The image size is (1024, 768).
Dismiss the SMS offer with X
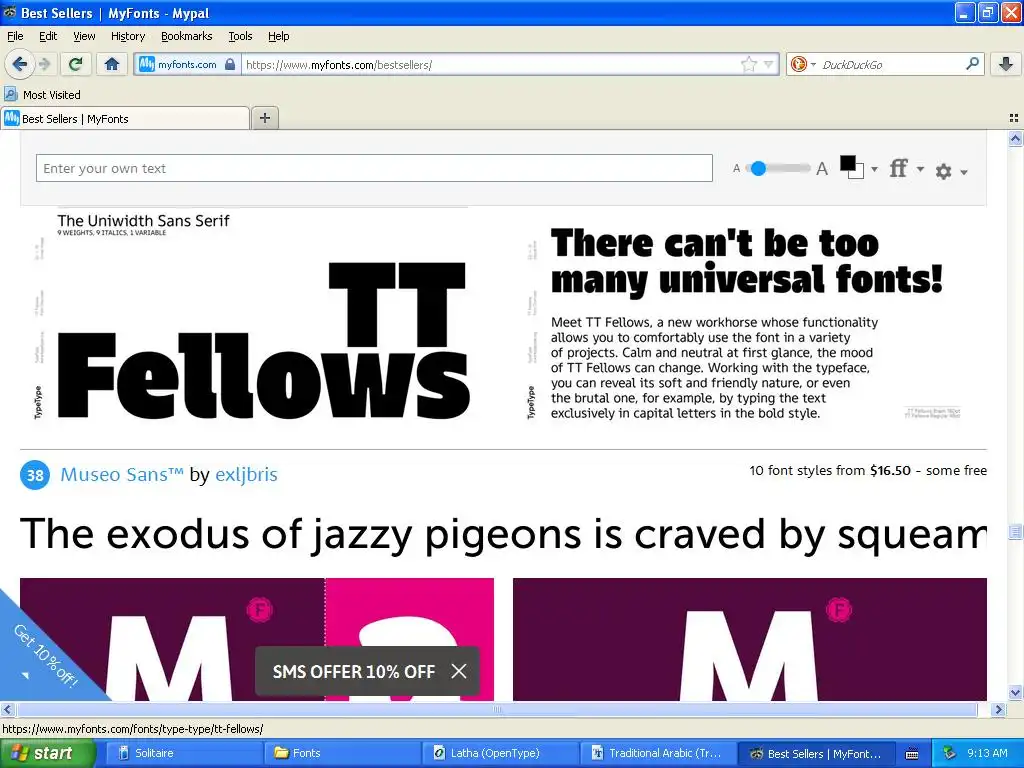[459, 671]
